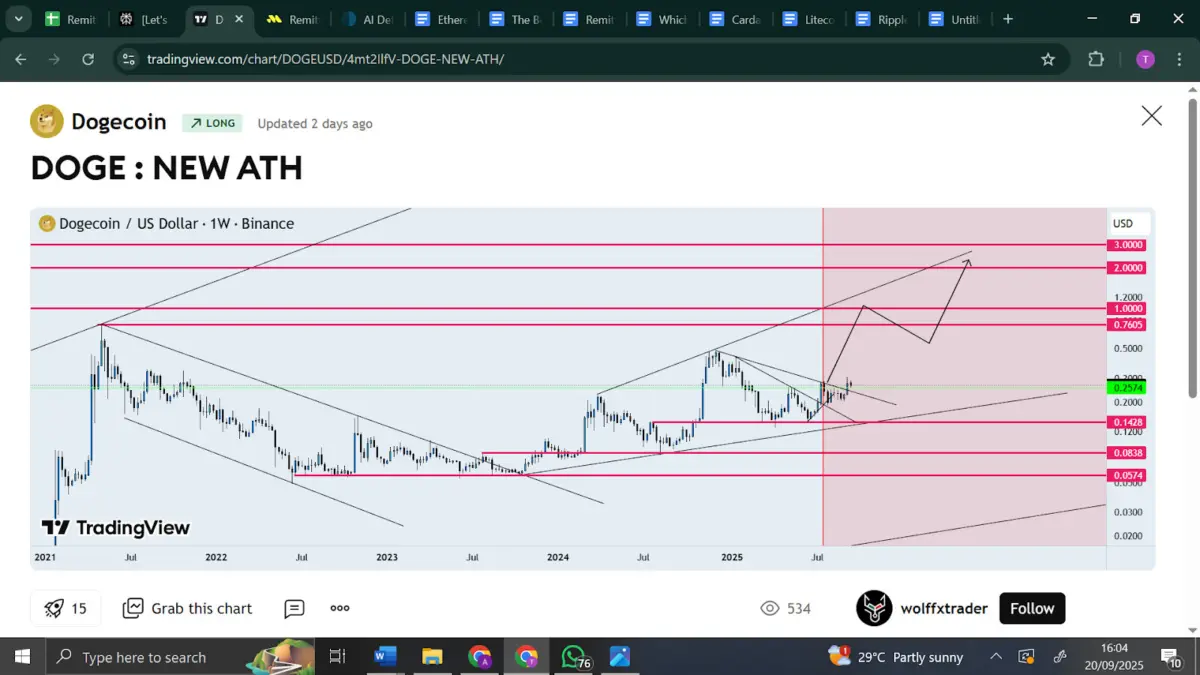The width and height of the screenshot is (1200, 675).
Task: Click the address bar URL
Action: tap(325, 59)
